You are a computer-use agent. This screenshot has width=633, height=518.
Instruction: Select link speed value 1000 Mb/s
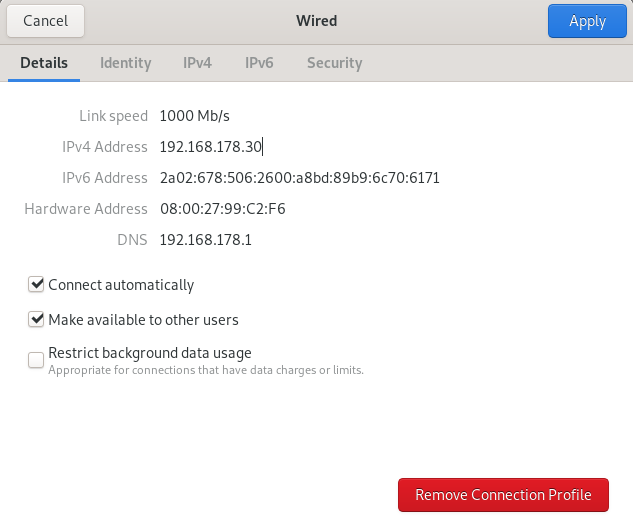tap(195, 116)
